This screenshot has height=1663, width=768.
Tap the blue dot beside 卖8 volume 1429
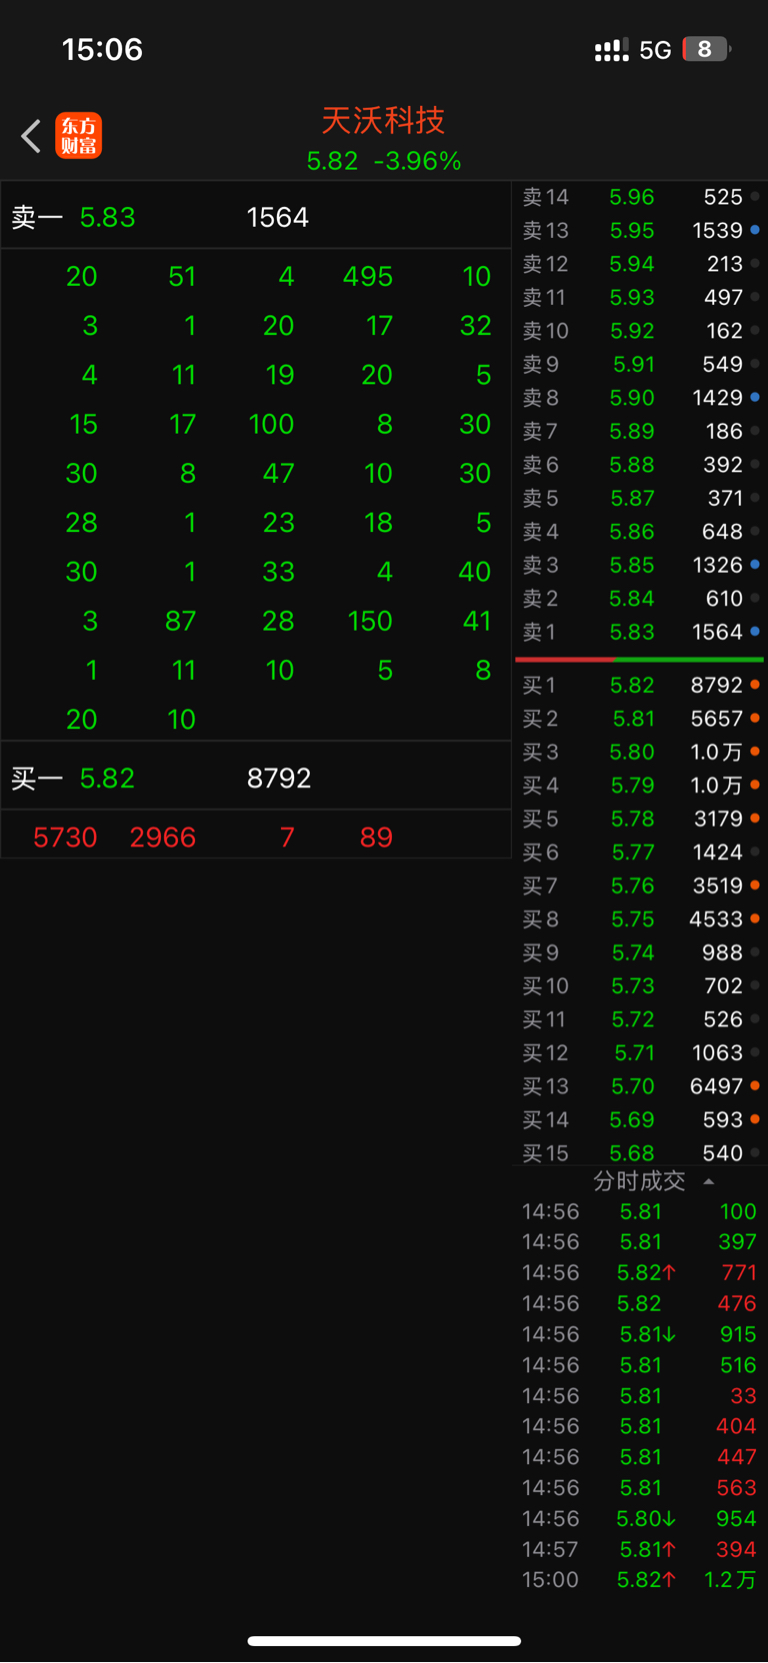coord(755,397)
